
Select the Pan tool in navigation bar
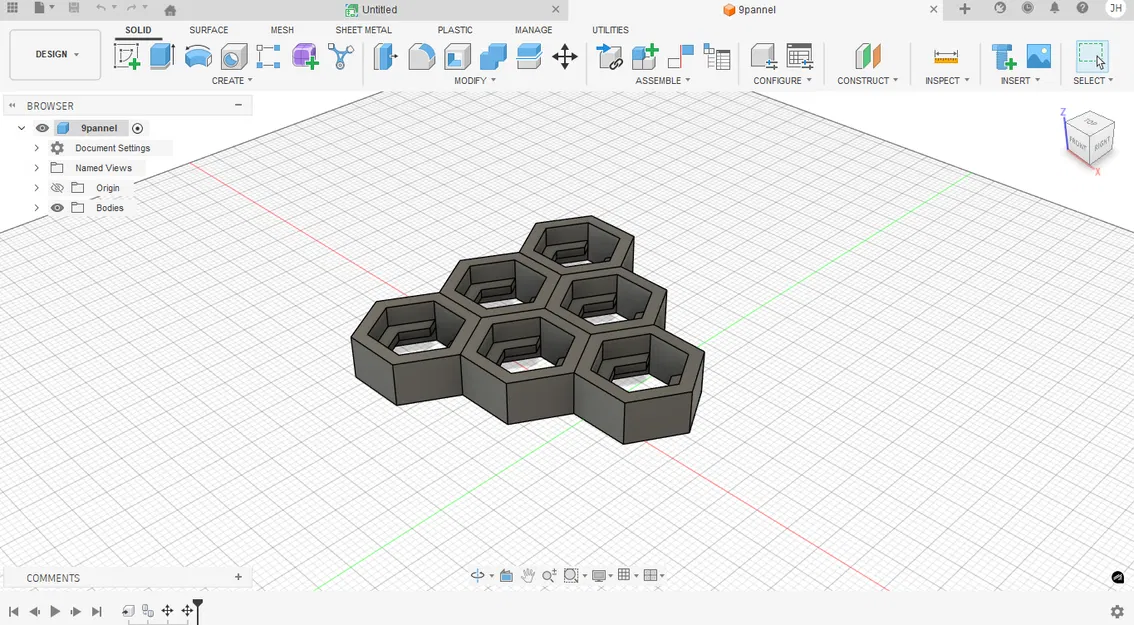(x=528, y=575)
